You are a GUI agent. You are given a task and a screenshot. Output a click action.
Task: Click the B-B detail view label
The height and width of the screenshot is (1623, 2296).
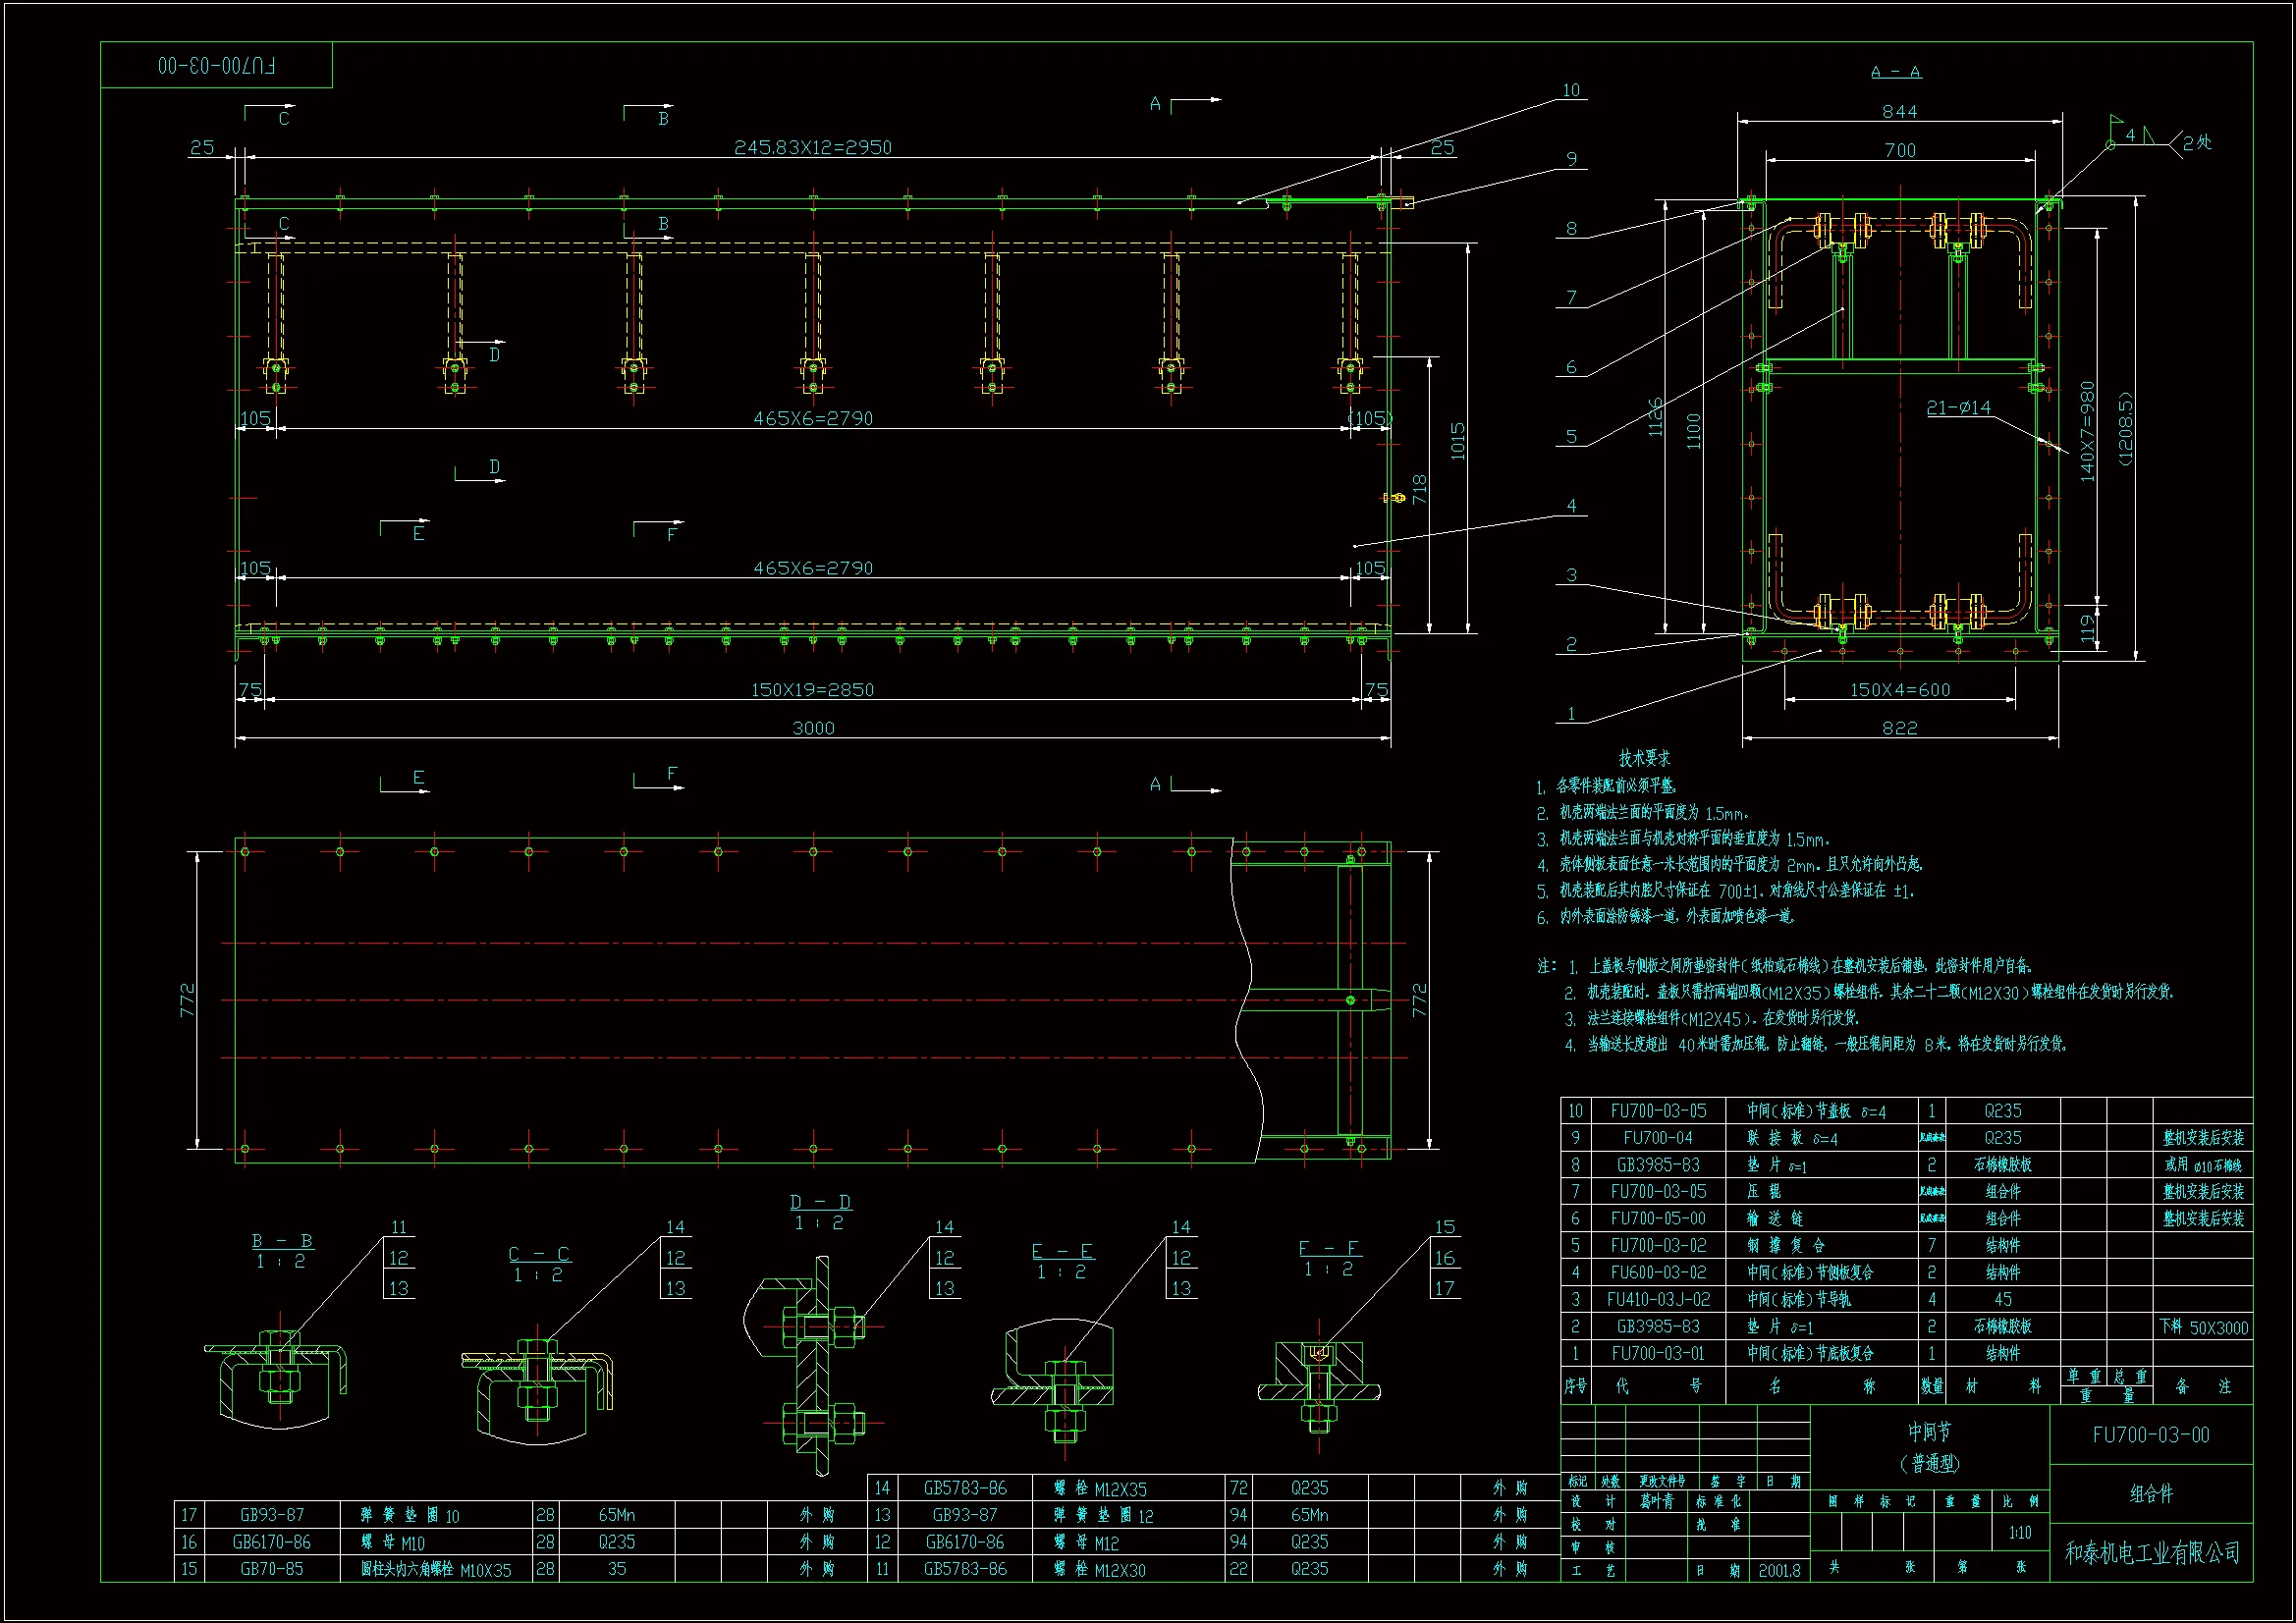[x=282, y=1241]
